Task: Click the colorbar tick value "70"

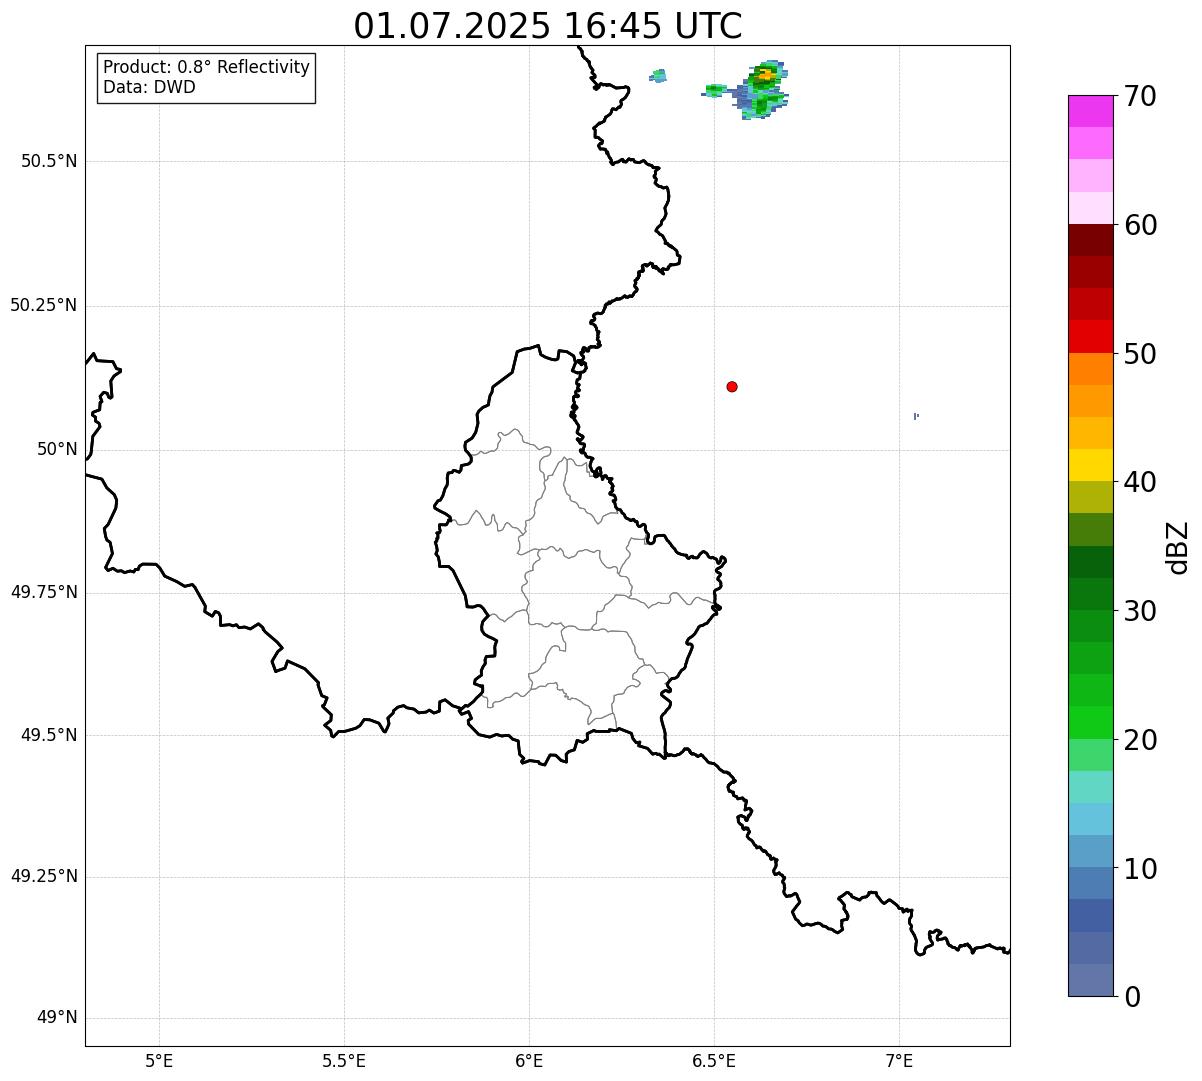Action: [1140, 96]
